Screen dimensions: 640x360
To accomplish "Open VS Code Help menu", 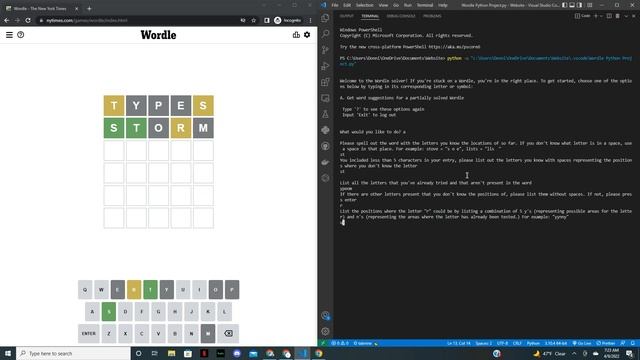I will (x=442, y=5).
